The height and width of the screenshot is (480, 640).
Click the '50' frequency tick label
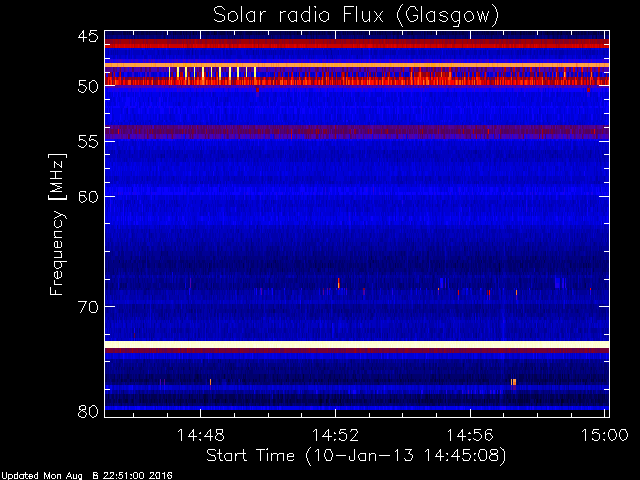click(x=88, y=87)
